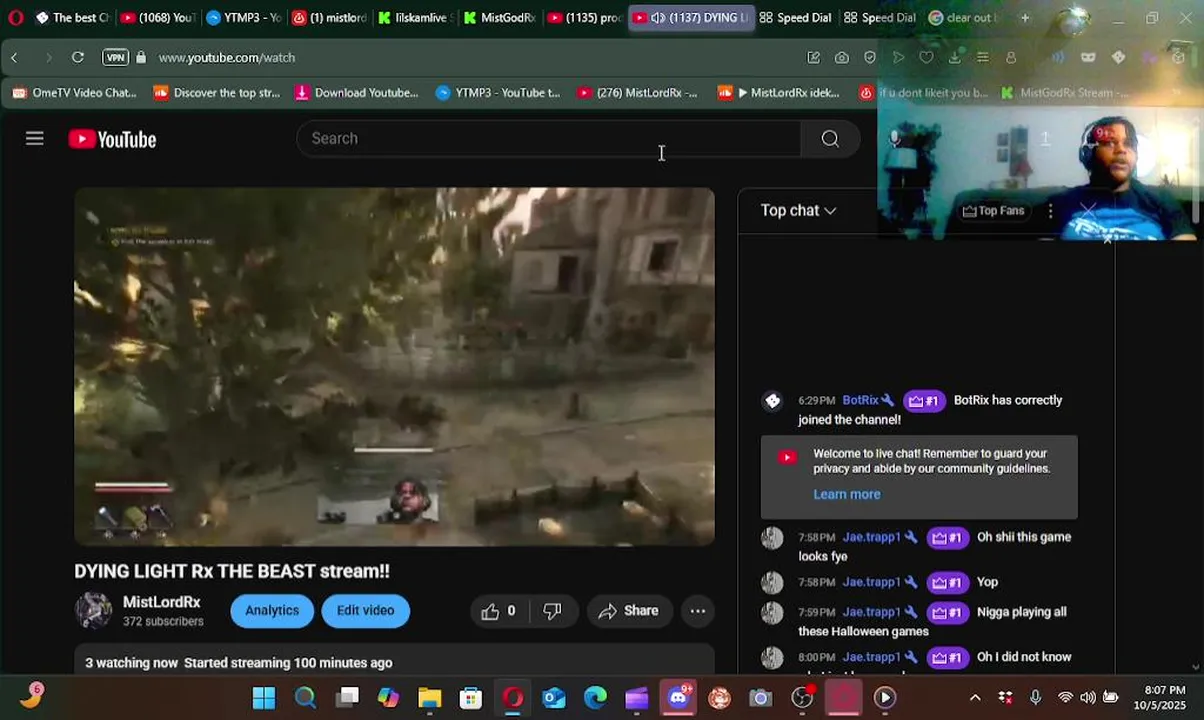This screenshot has height=720, width=1204.
Task: Switch to the YTMP3 tab
Action: coord(243,18)
